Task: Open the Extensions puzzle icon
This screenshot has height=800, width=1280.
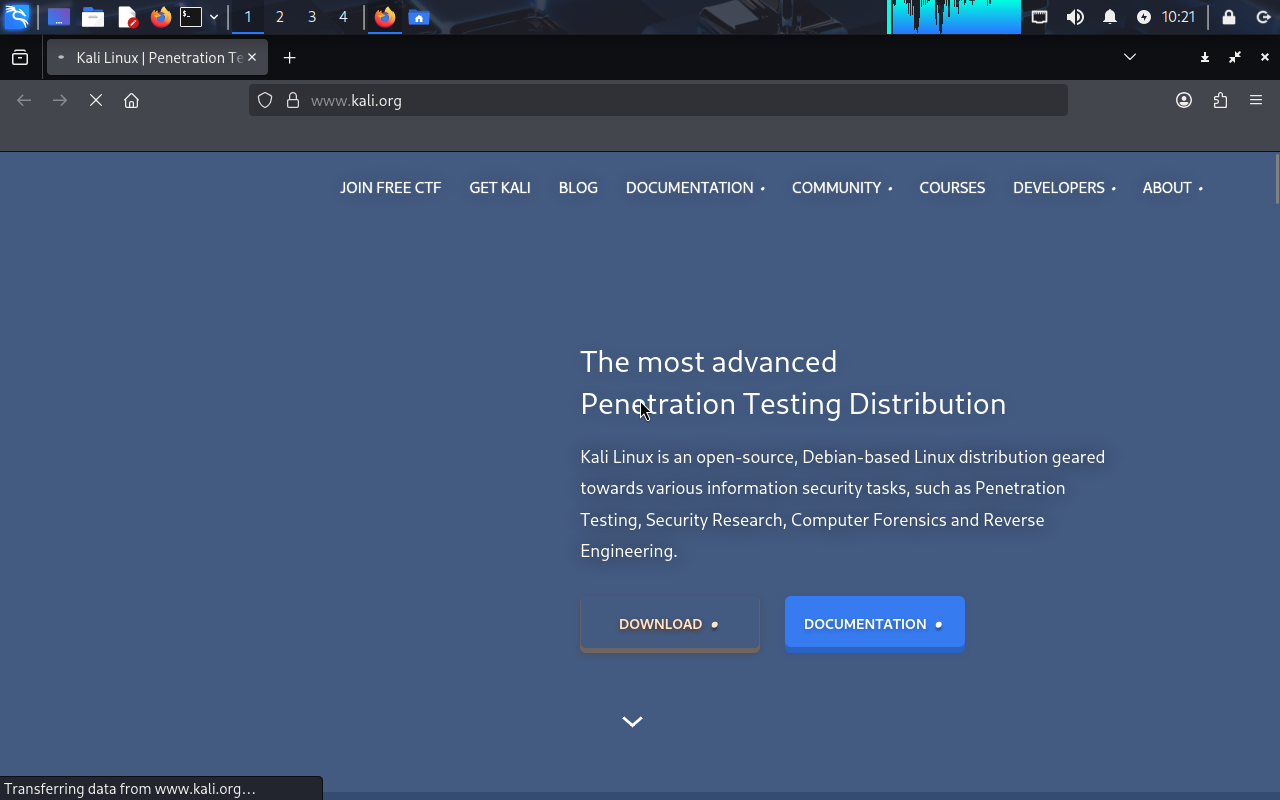Action: pyautogui.click(x=1220, y=100)
